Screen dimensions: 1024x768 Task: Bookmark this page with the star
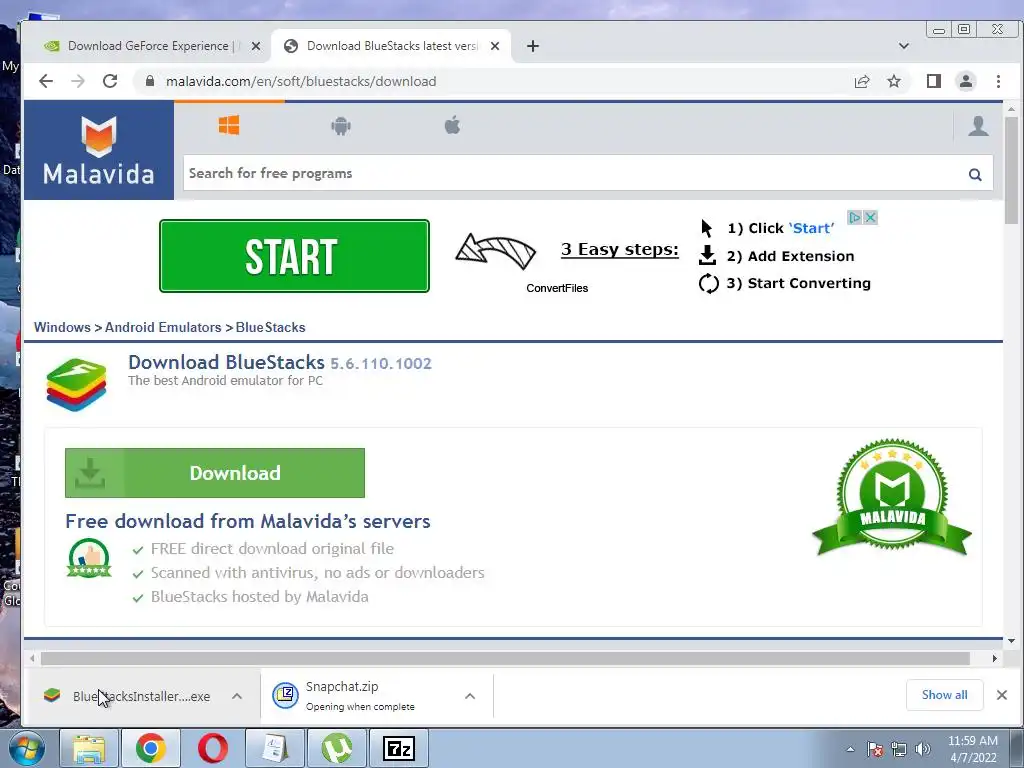click(x=894, y=81)
